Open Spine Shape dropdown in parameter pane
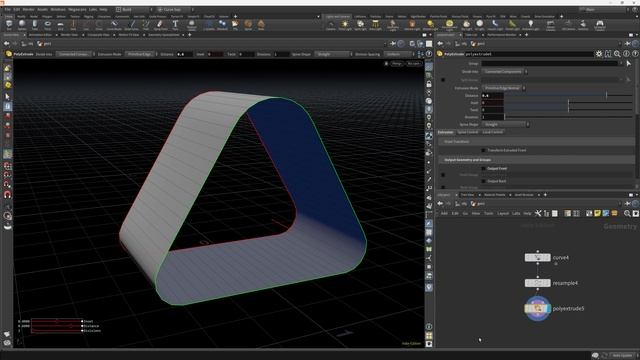 coord(506,124)
